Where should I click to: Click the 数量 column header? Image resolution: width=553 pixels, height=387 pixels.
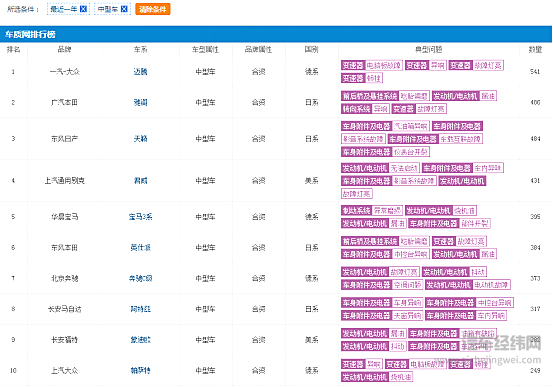point(535,50)
